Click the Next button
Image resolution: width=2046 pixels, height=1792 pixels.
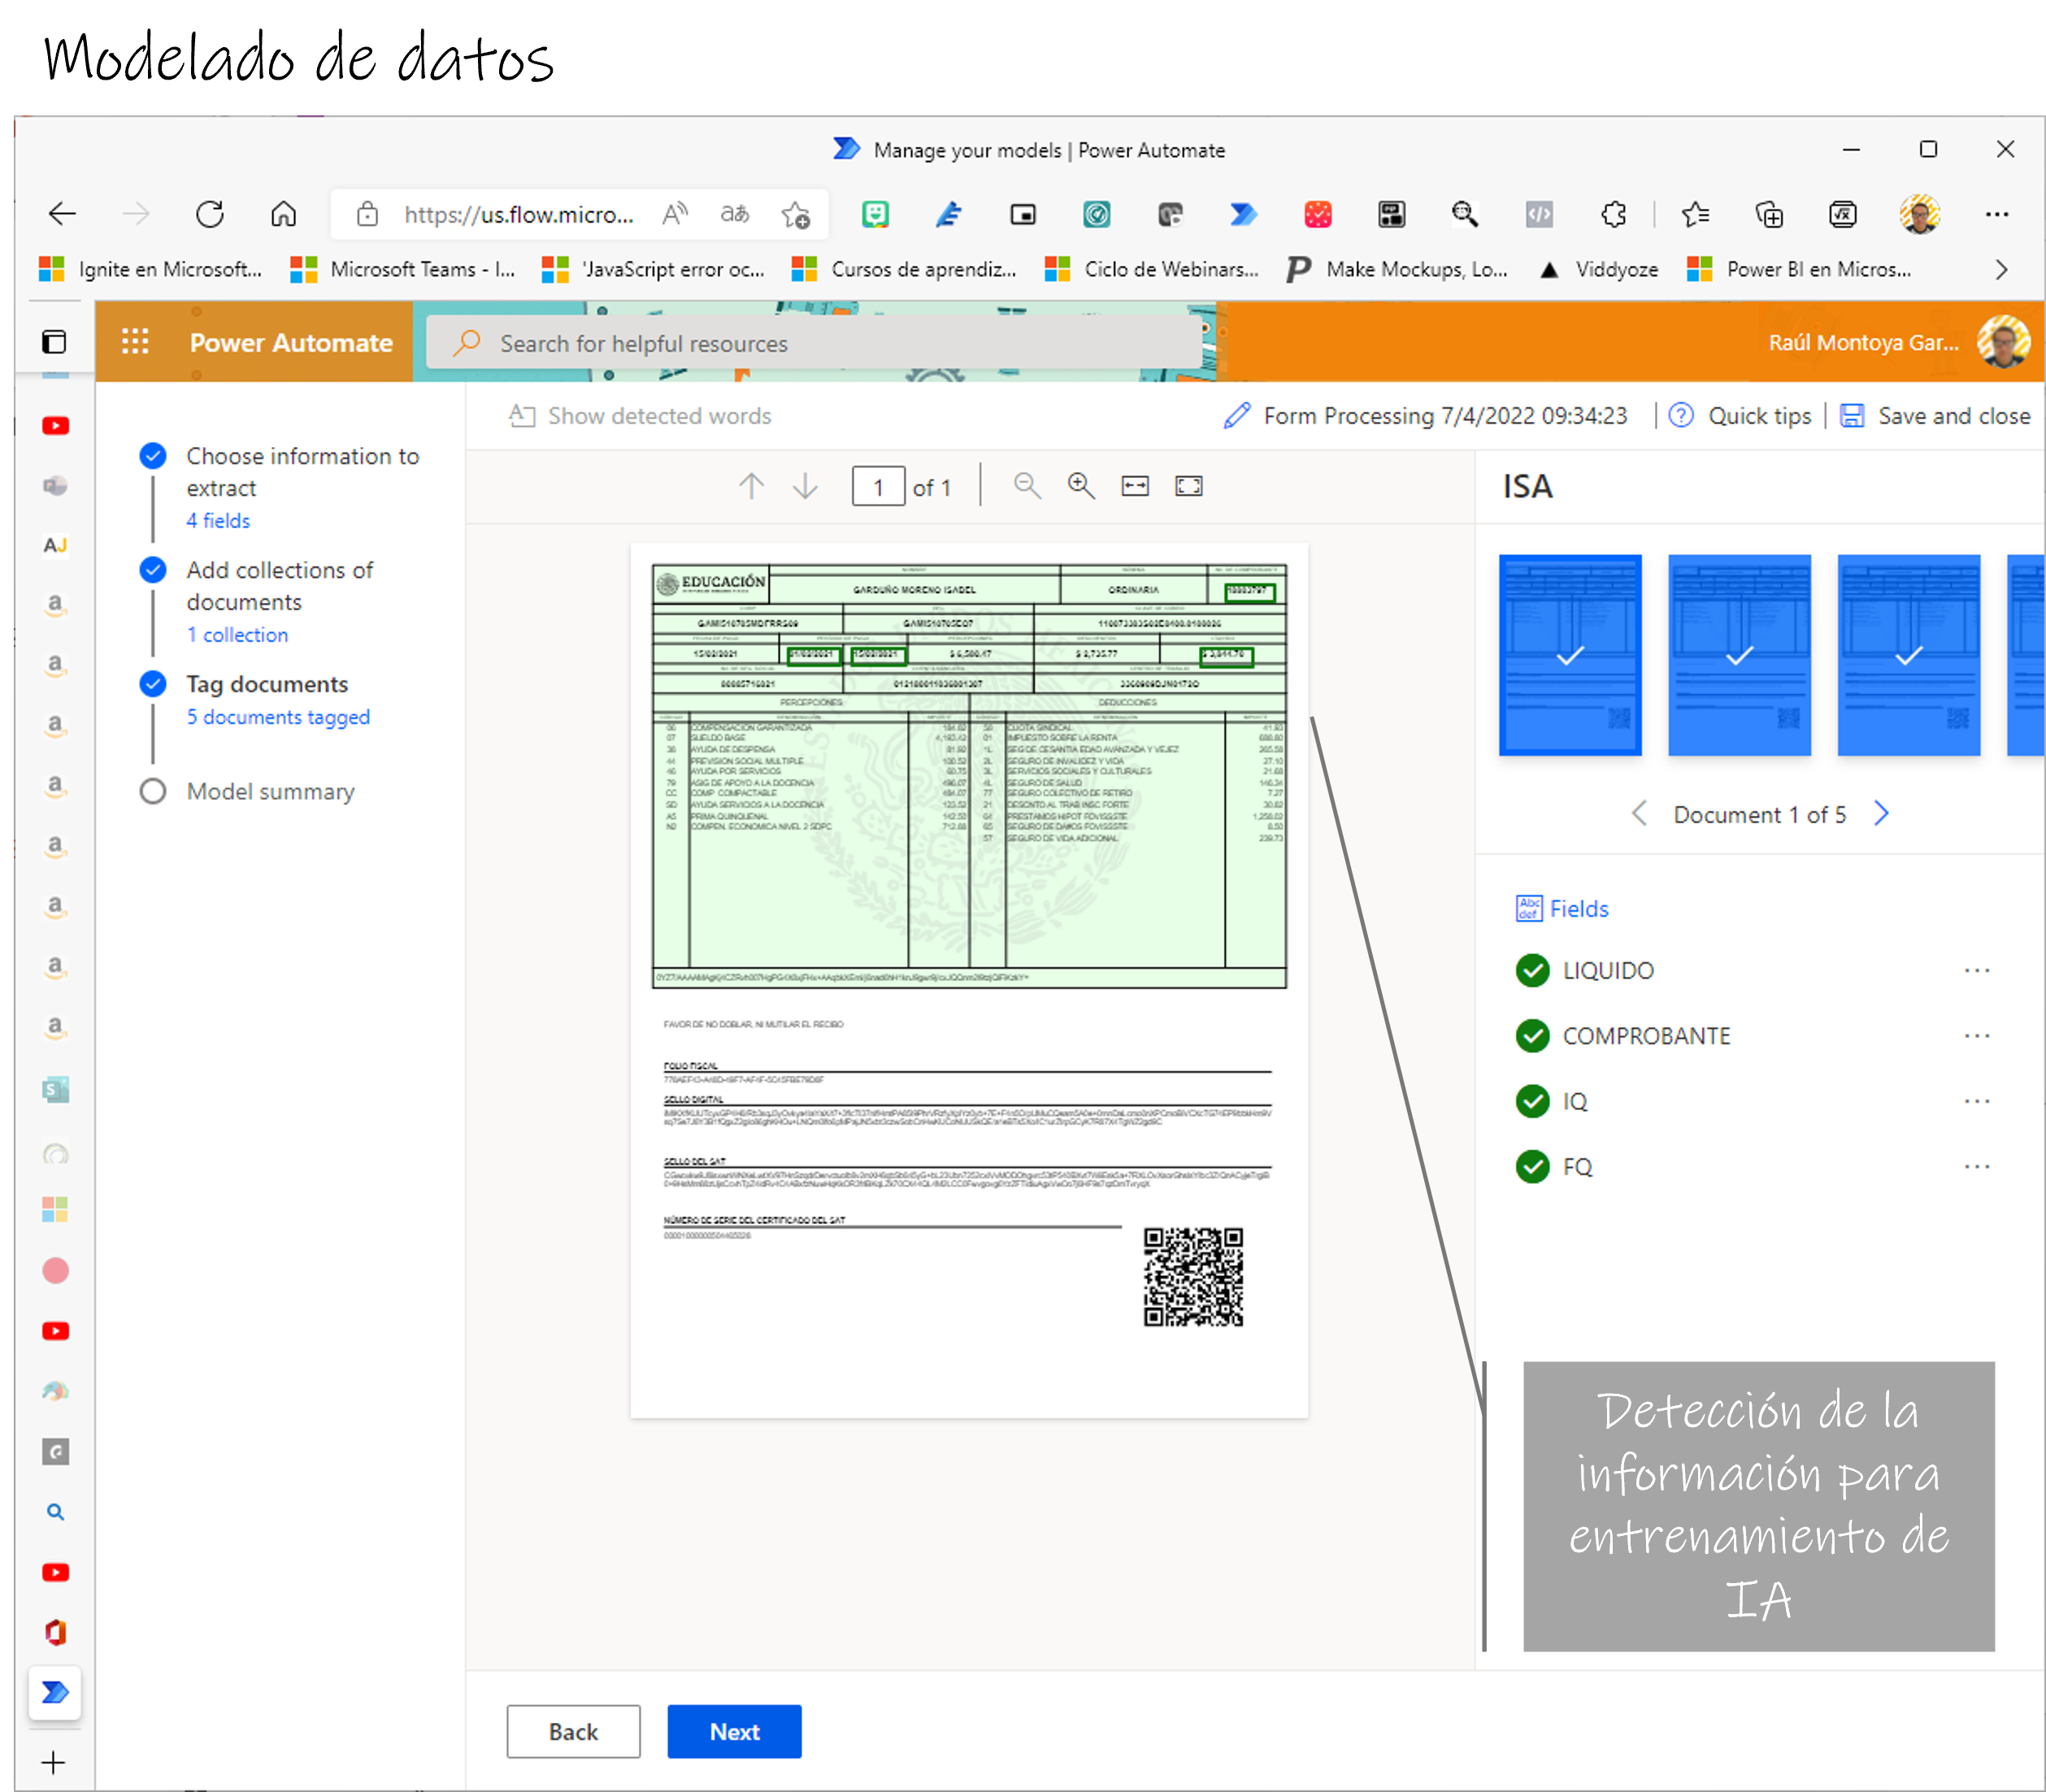point(734,1732)
